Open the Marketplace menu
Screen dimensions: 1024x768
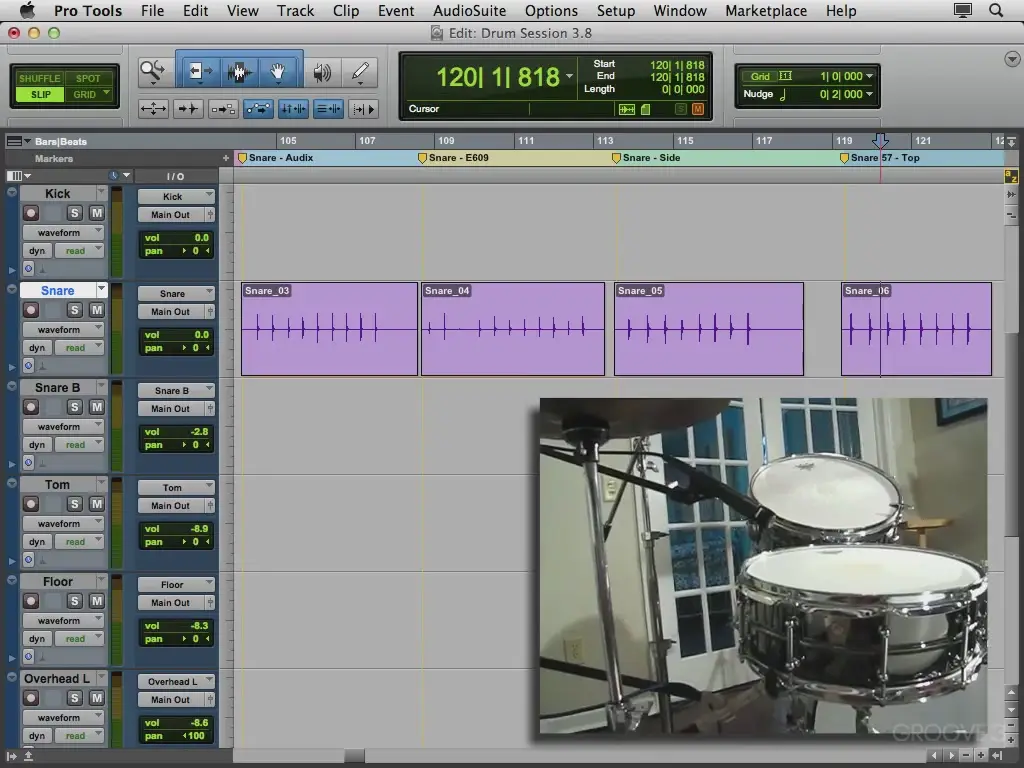pyautogui.click(x=766, y=10)
